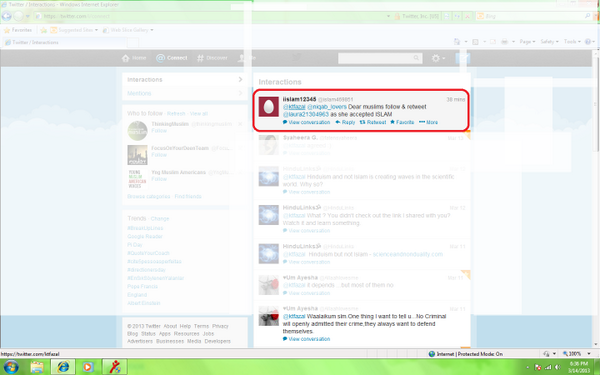Open the IE Safety menu
This screenshot has width=600, height=375.
point(549,42)
